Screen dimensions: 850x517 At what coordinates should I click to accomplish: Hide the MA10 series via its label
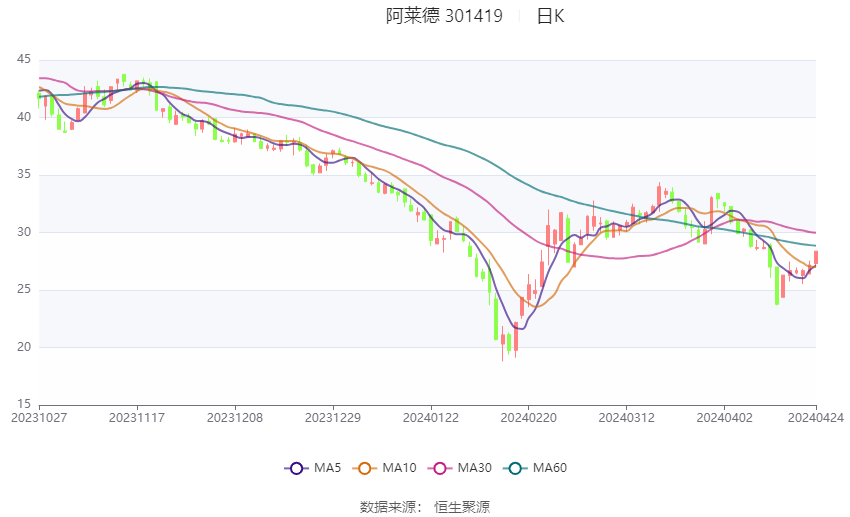point(400,467)
